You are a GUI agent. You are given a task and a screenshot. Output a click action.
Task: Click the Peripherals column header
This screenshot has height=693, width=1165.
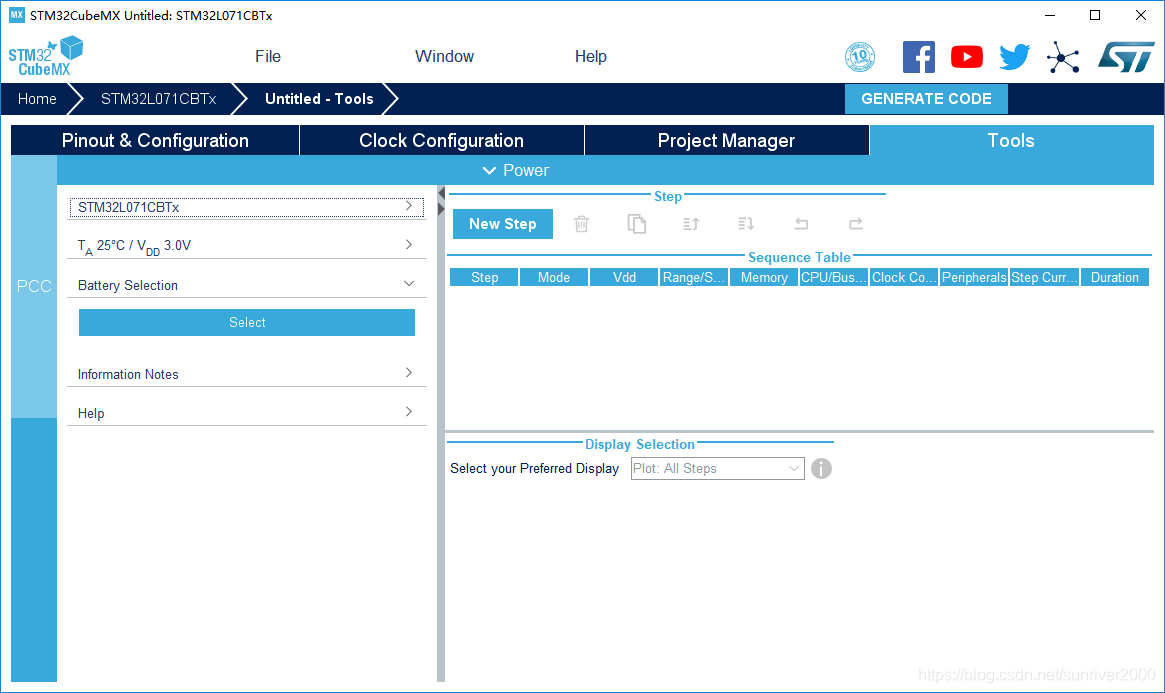click(x=974, y=277)
